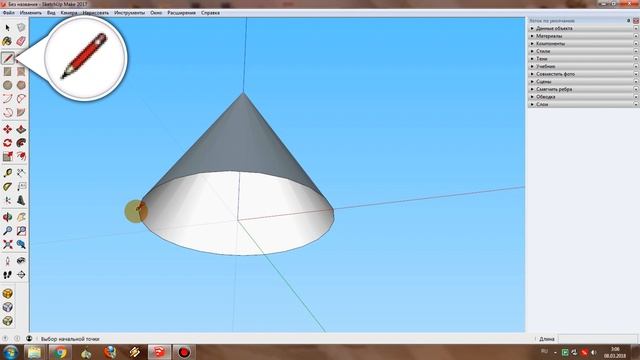Select the Dimensions tool
This screenshot has height=360, width=640.
tap(21, 173)
